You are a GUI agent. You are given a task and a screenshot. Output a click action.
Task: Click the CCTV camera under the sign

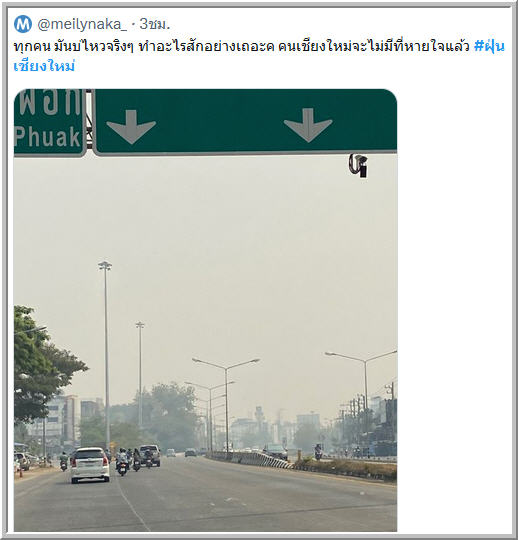pos(358,165)
